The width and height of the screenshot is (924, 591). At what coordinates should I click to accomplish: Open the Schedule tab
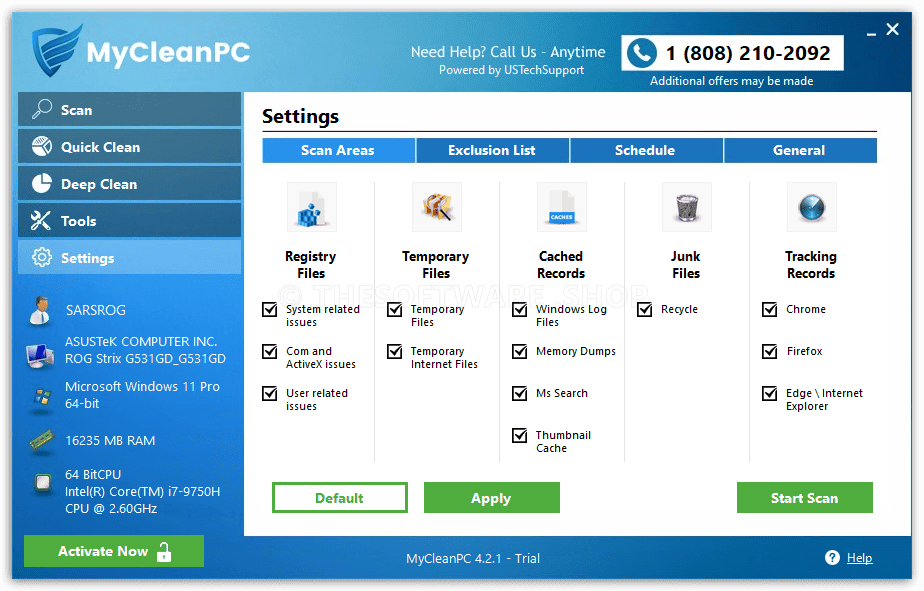tap(646, 150)
